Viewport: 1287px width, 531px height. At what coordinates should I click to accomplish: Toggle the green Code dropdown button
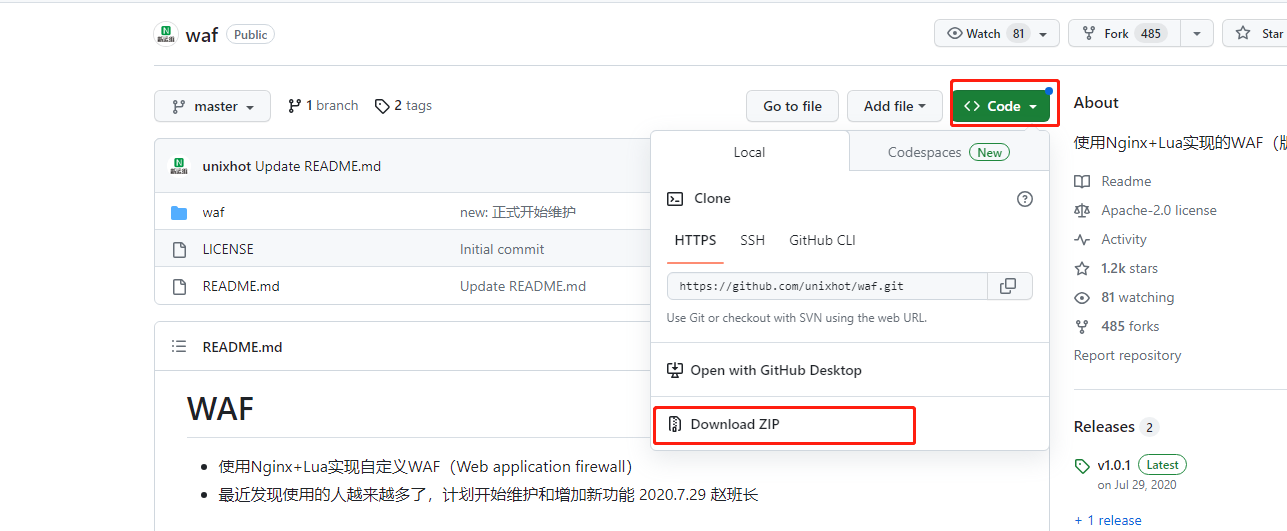pos(1001,106)
